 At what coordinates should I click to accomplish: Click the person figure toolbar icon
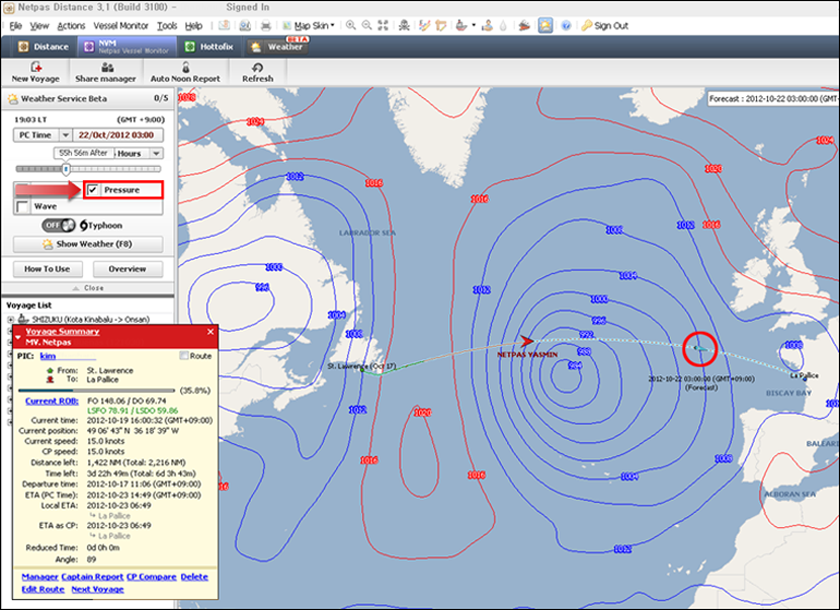tap(487, 25)
